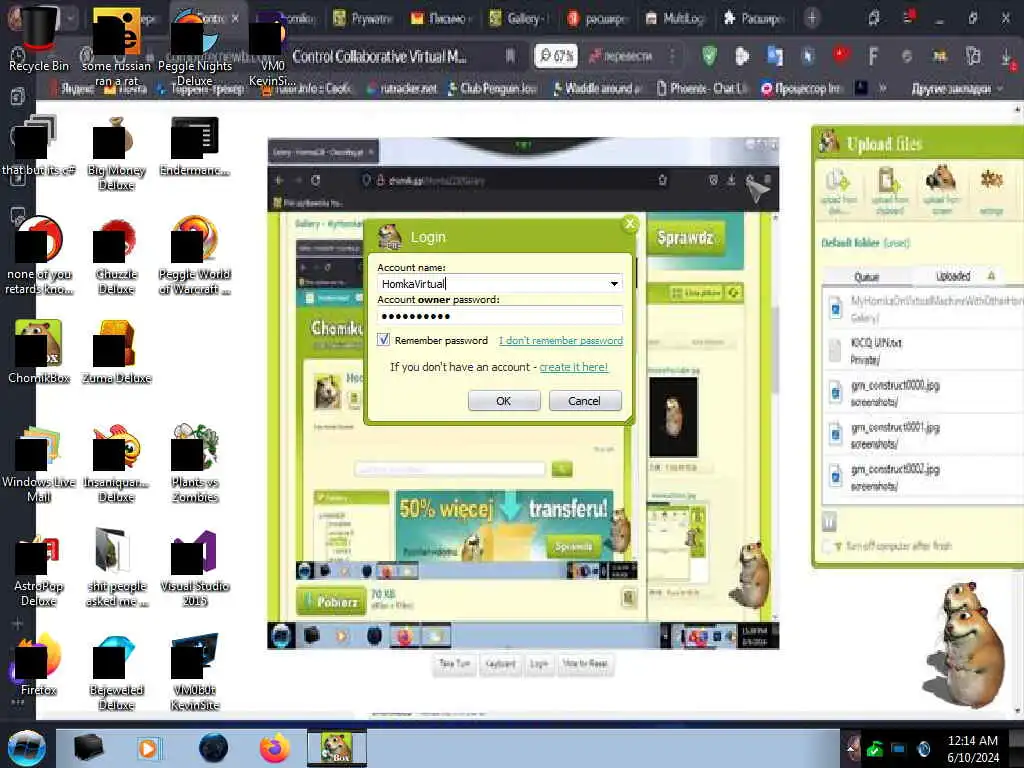The height and width of the screenshot is (768, 1024).
Task: Click green Pobierz download button
Action: point(331,601)
